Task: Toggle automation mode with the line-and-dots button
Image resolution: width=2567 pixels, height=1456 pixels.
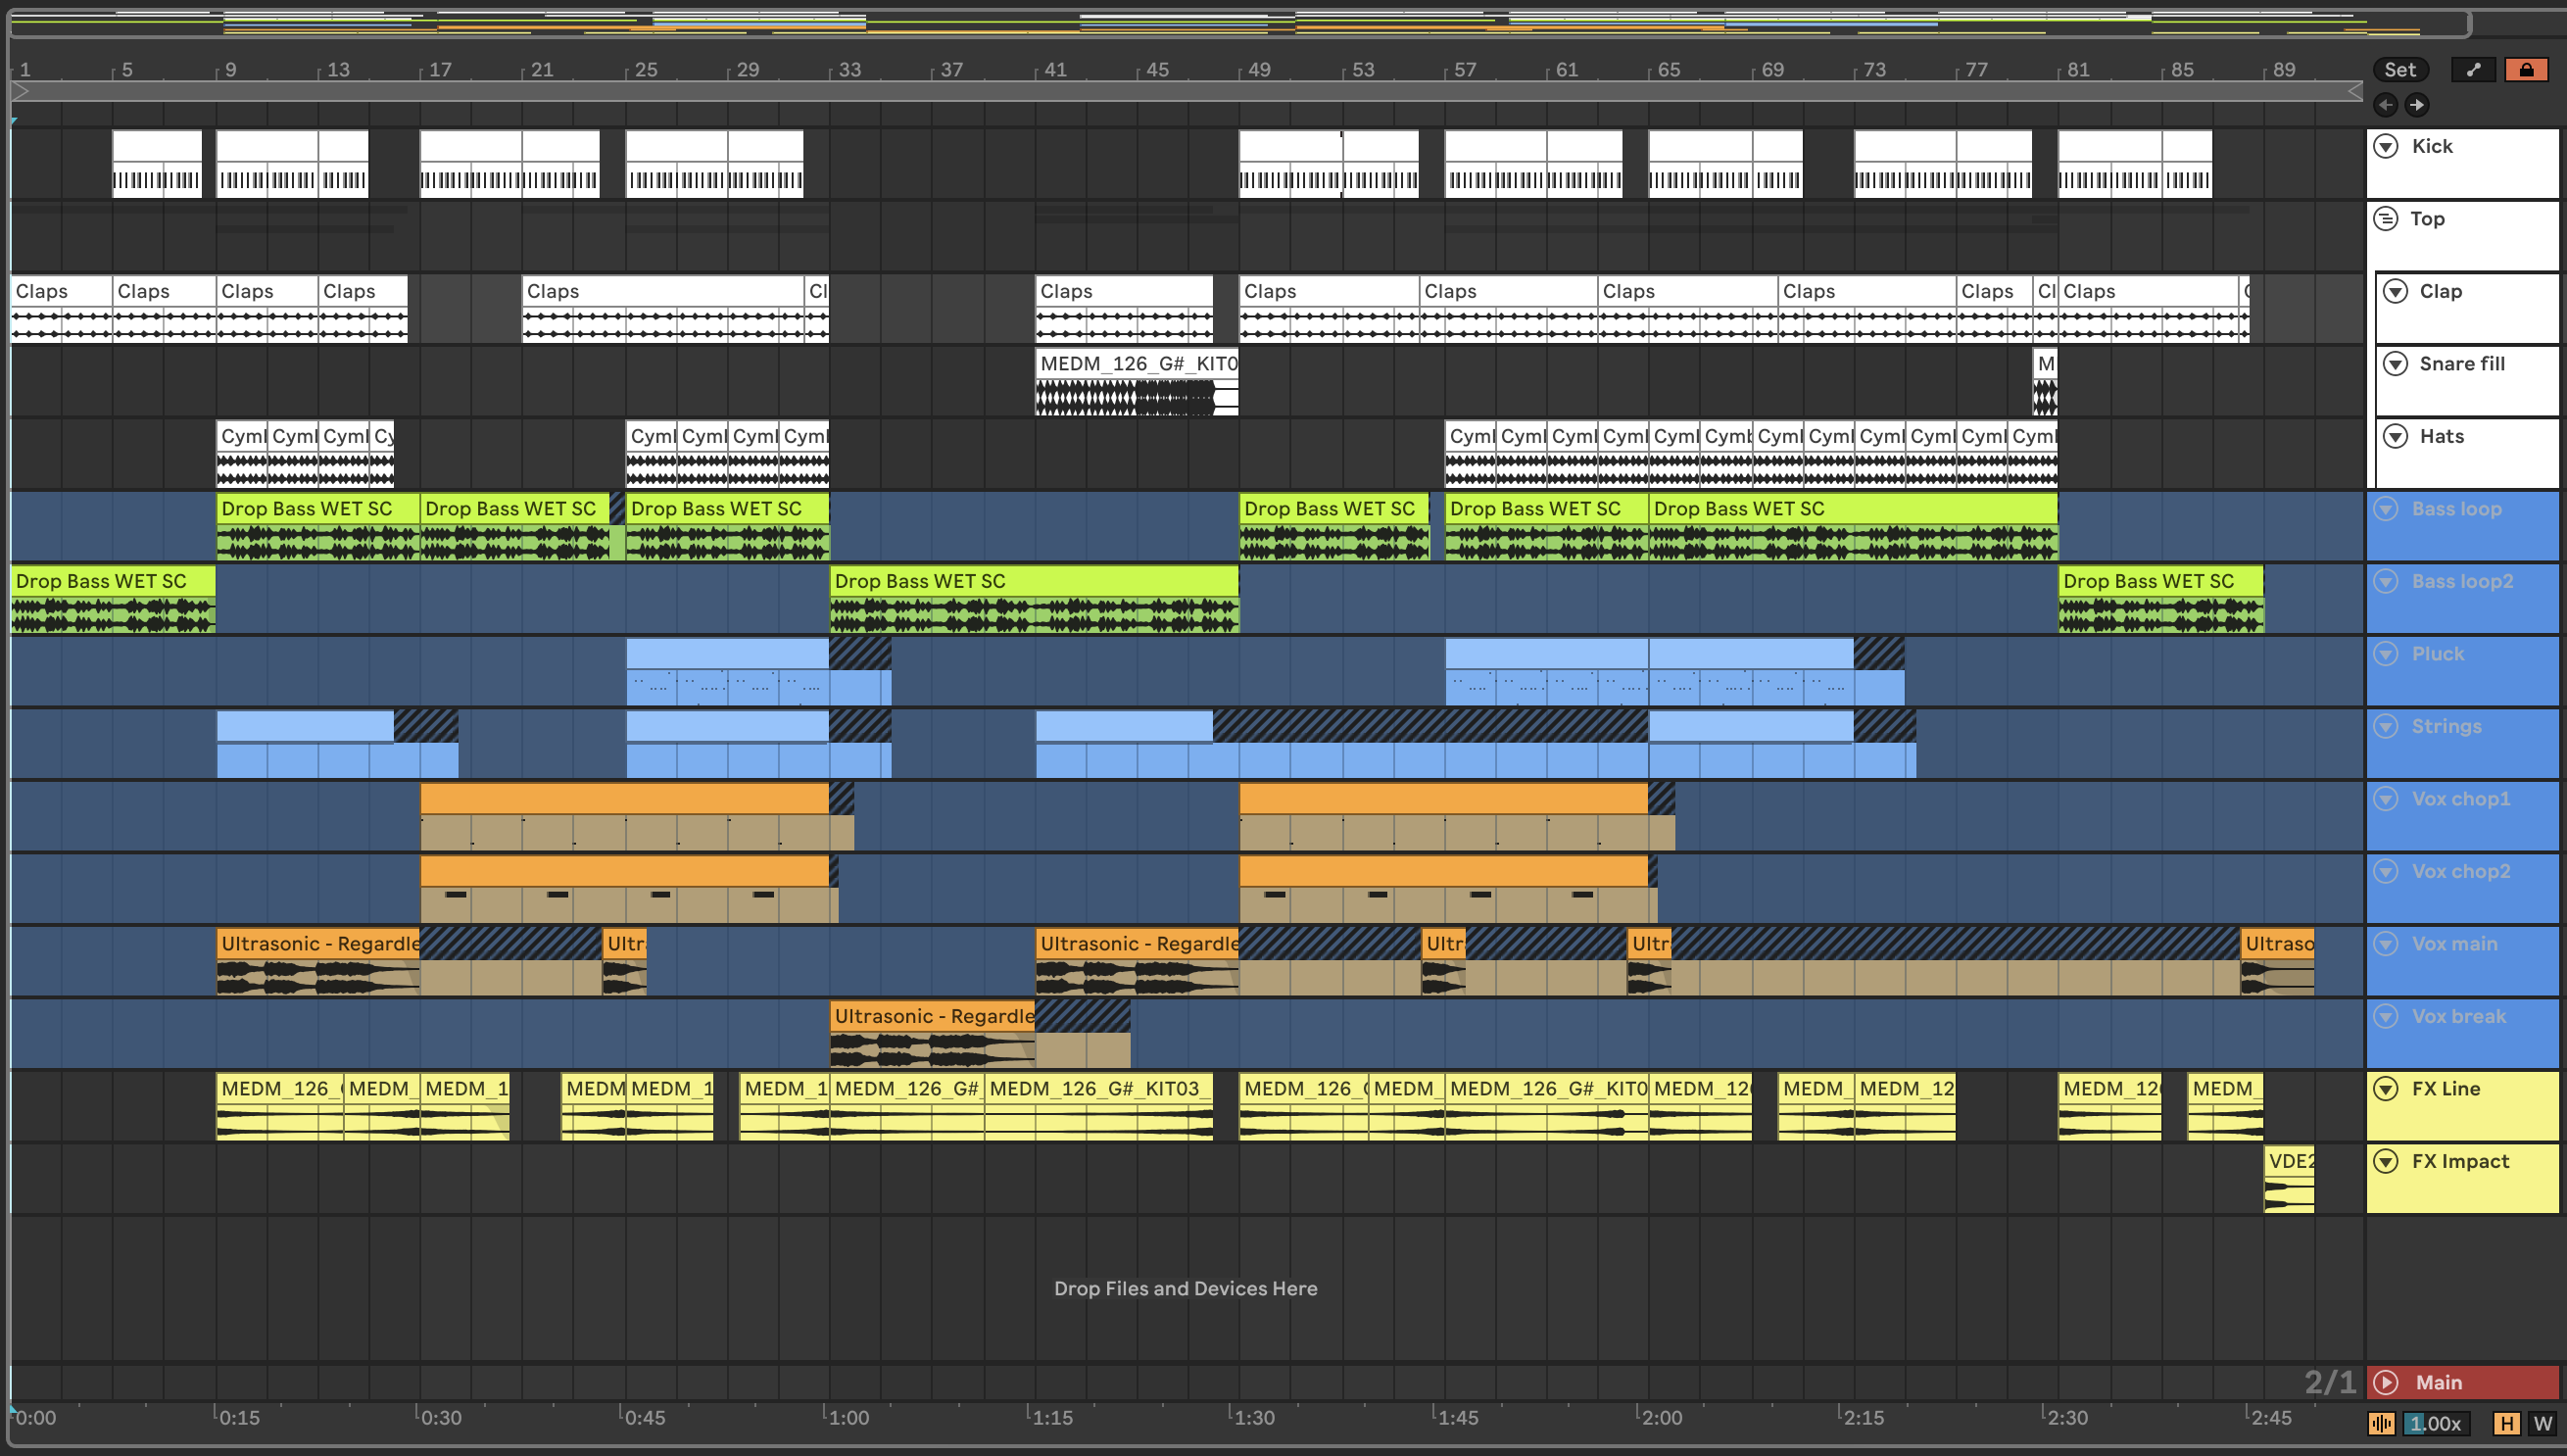Action: (x=2473, y=70)
